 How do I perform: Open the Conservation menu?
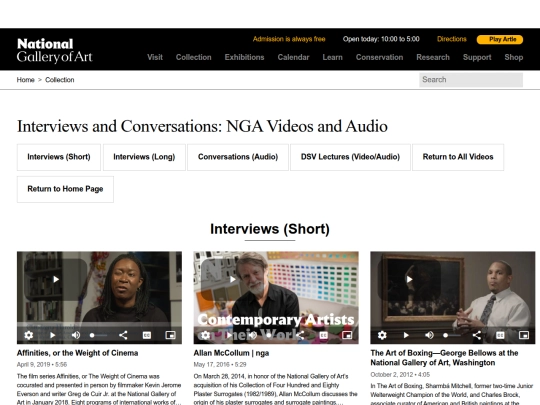tap(380, 57)
